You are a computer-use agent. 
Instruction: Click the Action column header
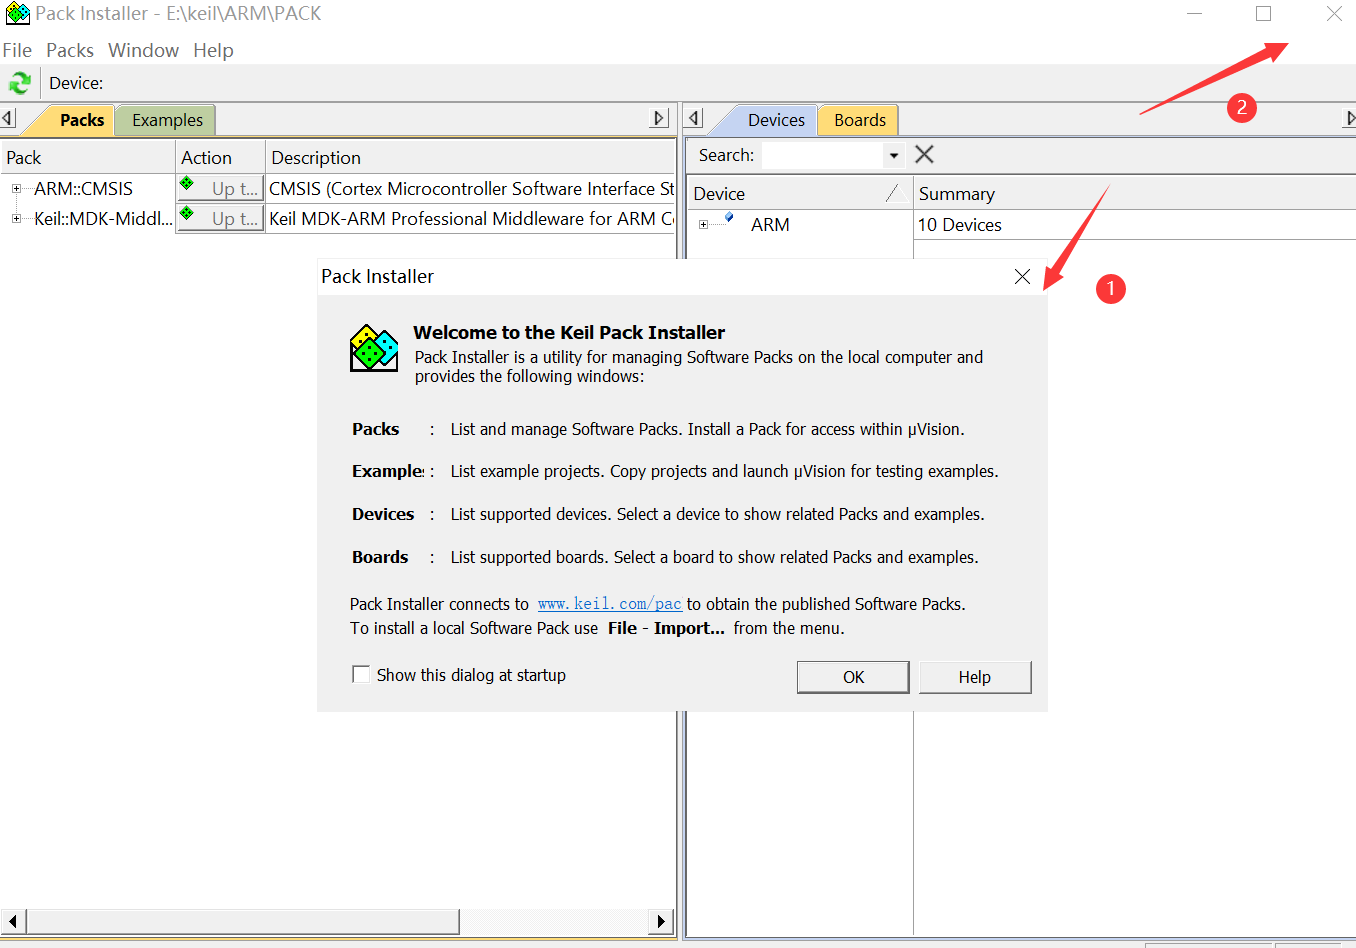[x=220, y=157]
